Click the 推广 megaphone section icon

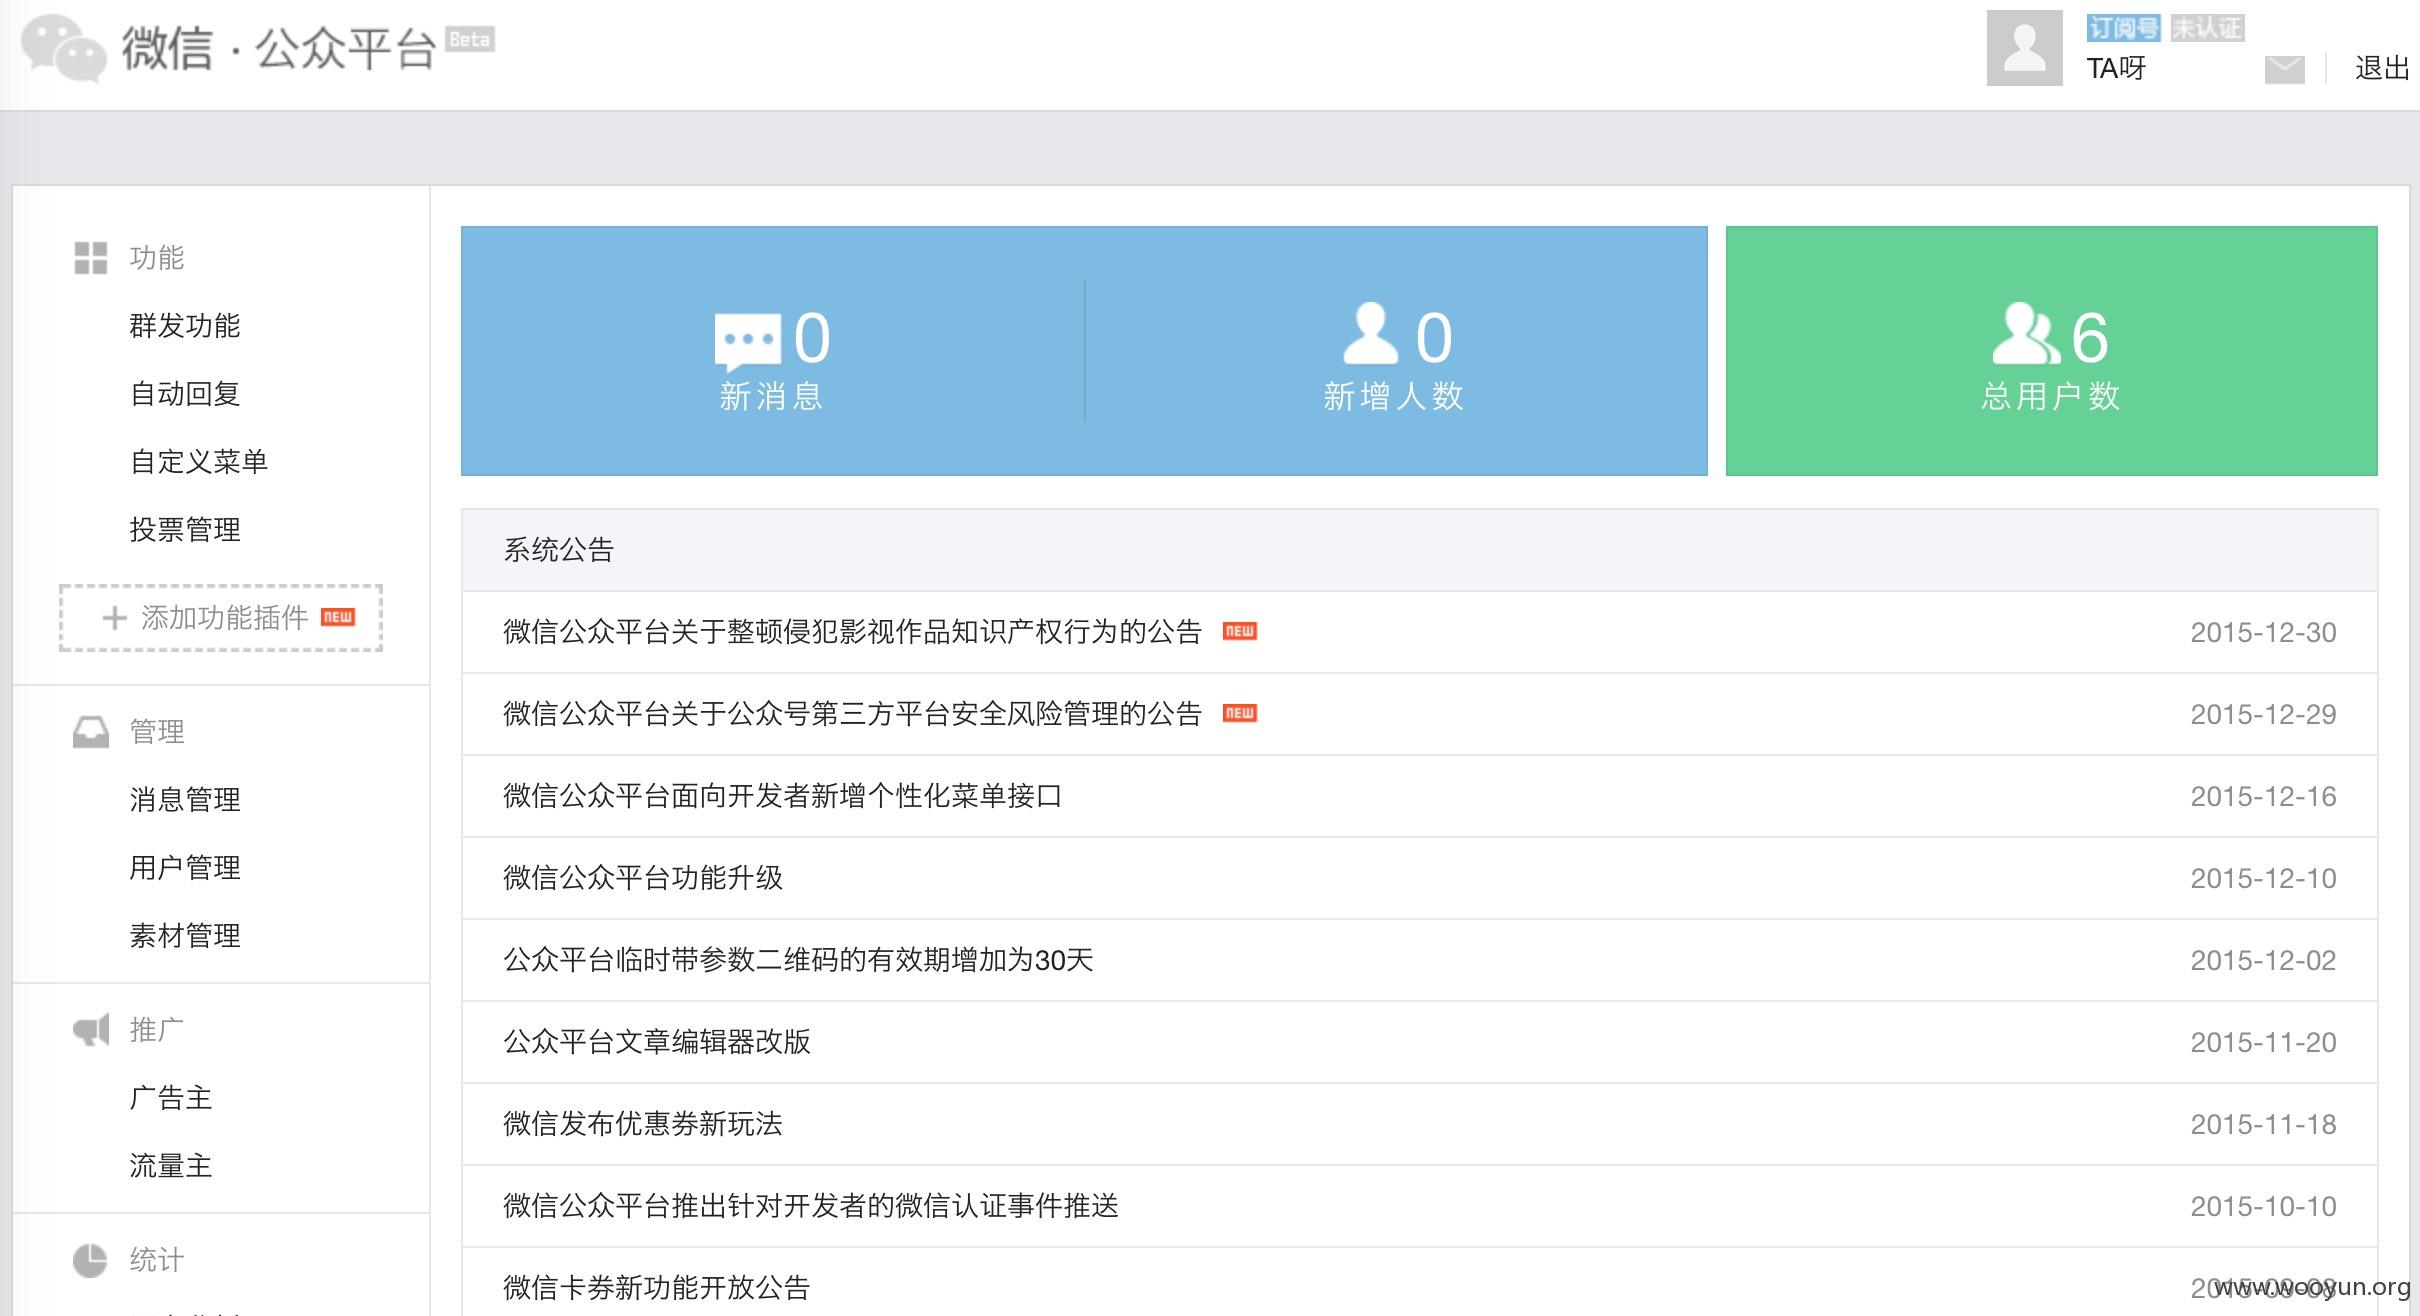click(91, 1030)
